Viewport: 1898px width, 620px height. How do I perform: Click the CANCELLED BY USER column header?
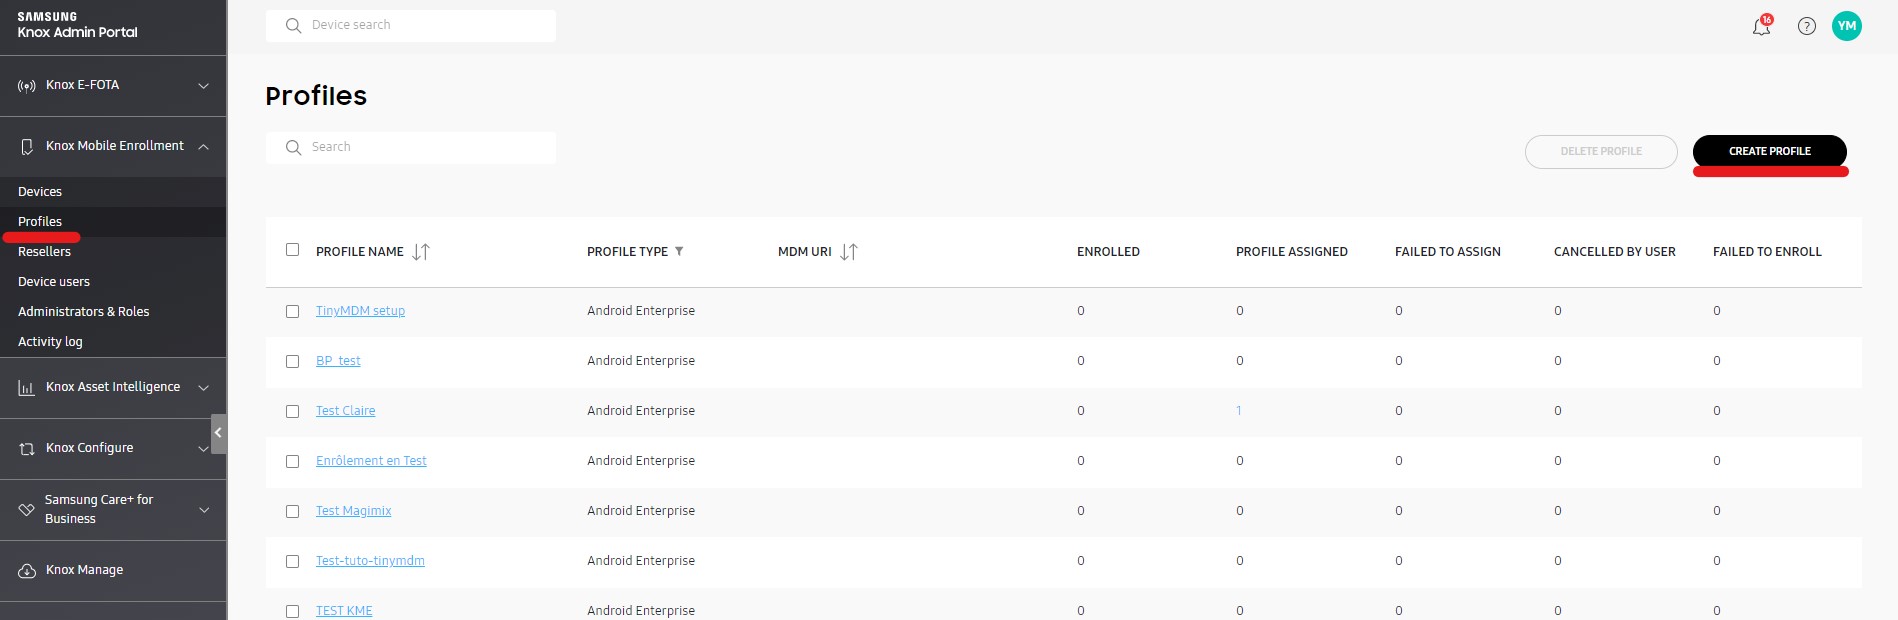click(1615, 252)
